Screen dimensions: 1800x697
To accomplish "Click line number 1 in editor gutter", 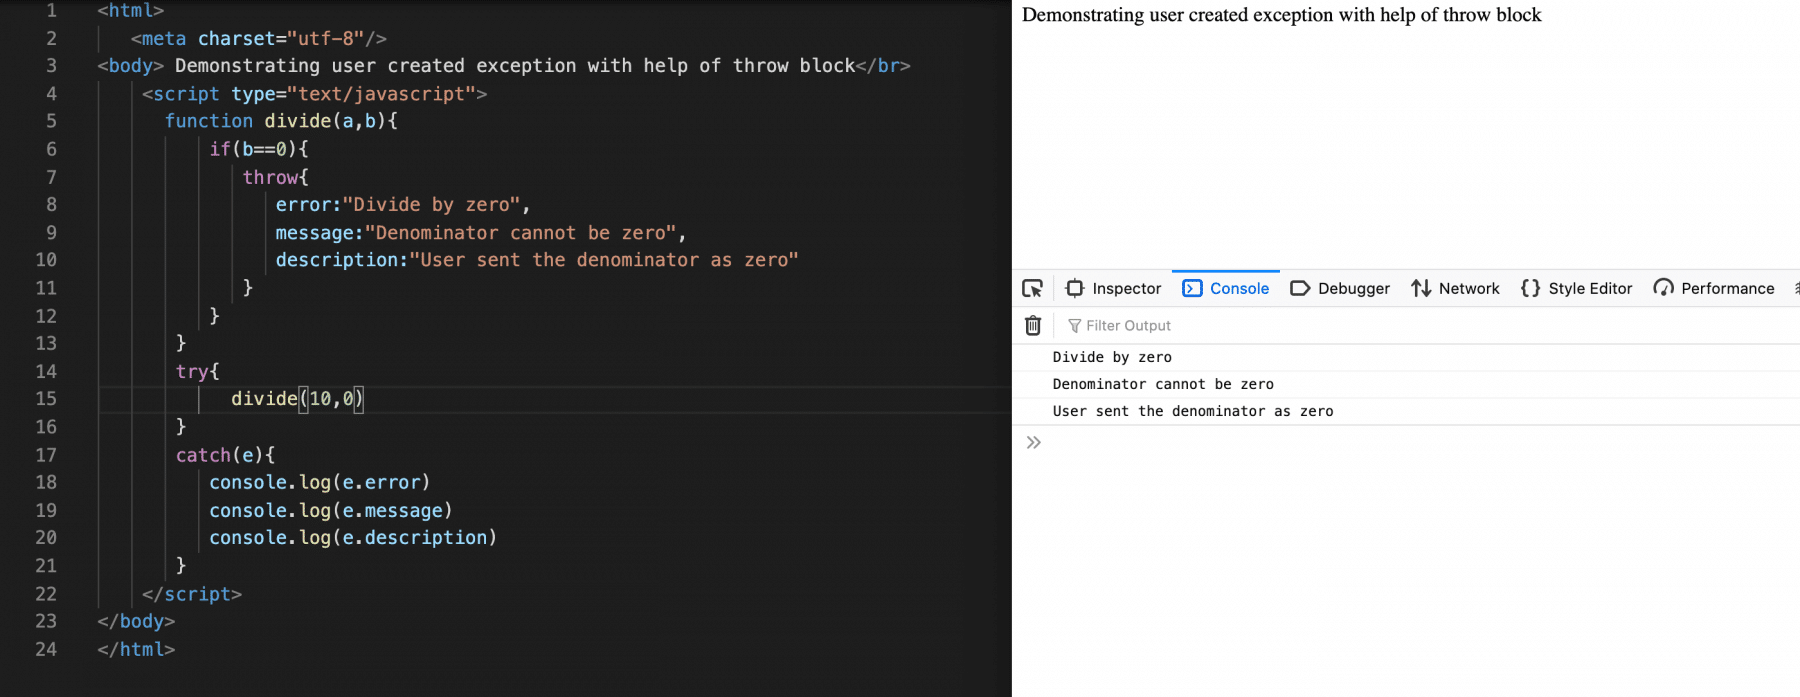I will [x=51, y=10].
